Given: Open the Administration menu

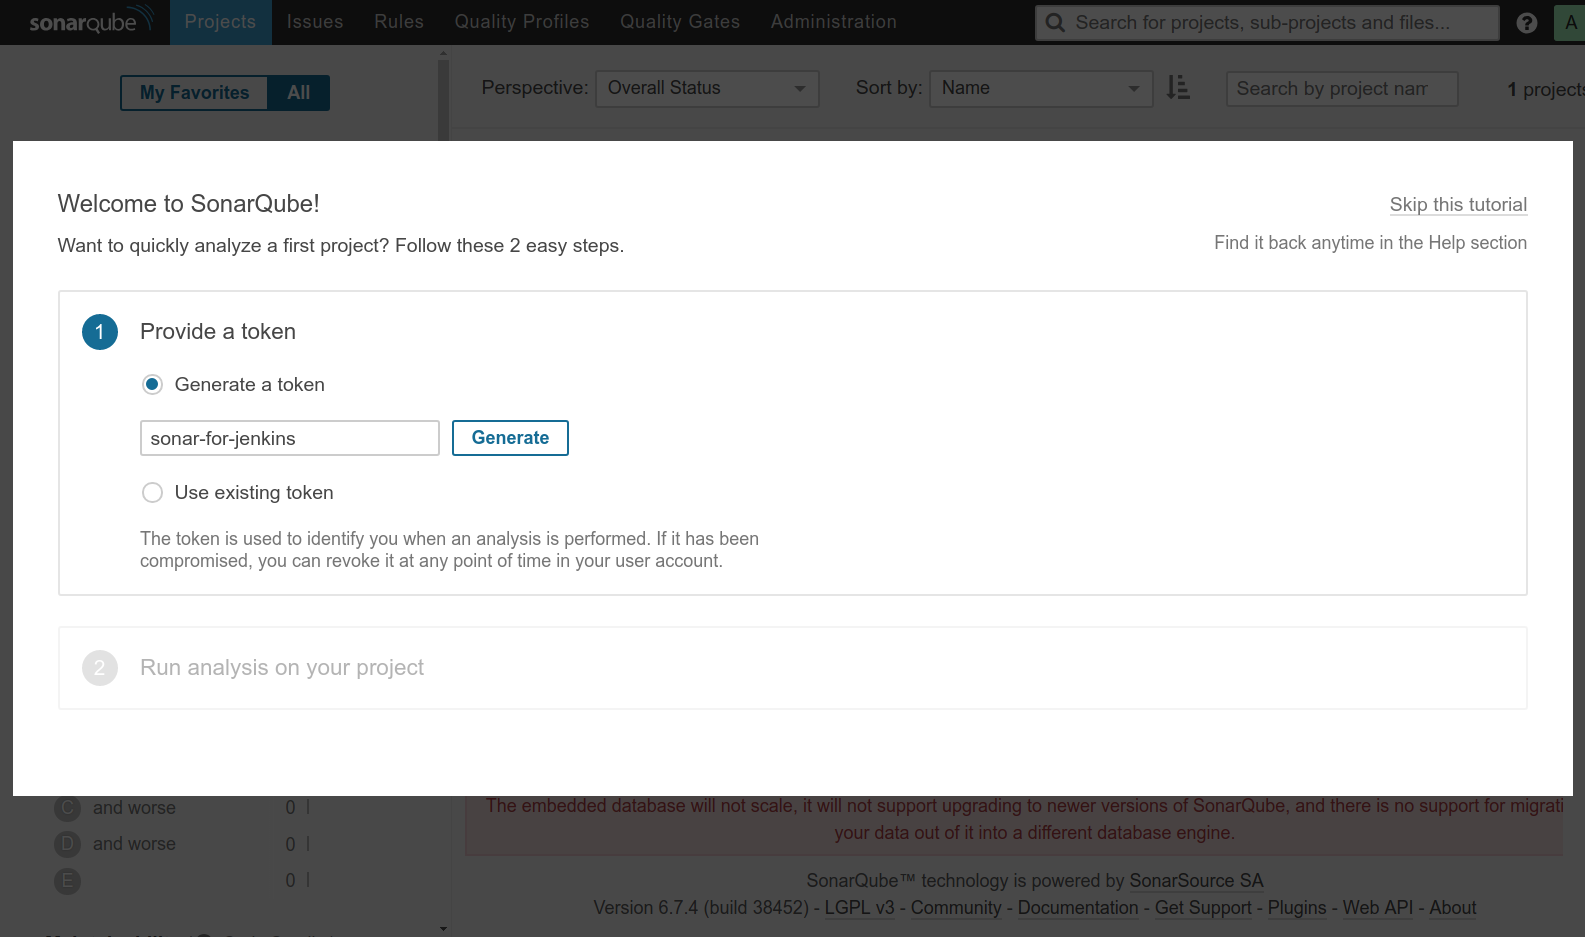Looking at the screenshot, I should [x=834, y=22].
